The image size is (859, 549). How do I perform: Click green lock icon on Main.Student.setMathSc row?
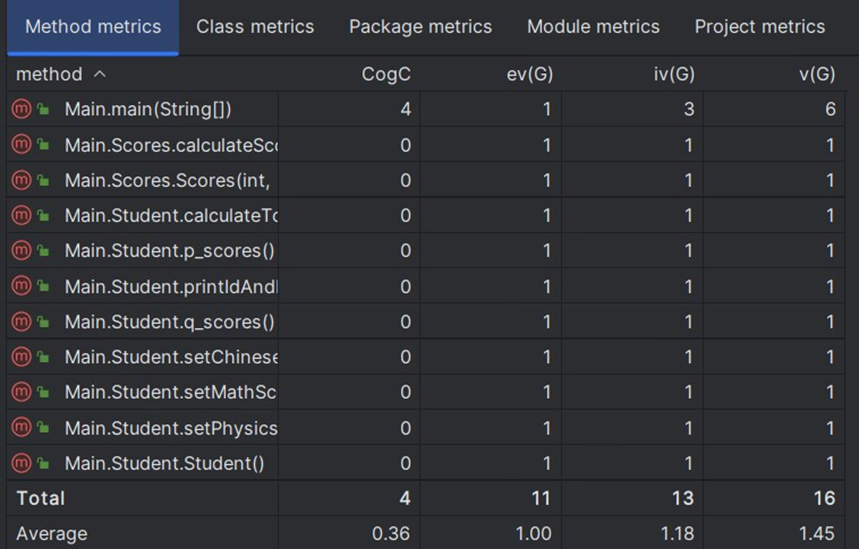click(x=43, y=393)
